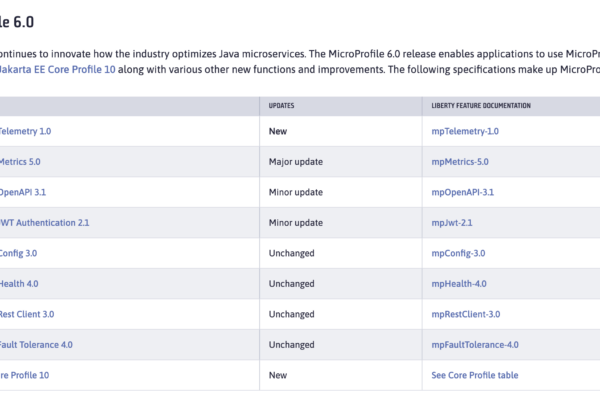This screenshot has width=600, height=403.
Task: Follow the mpFaultTolerance-4.0 feature documentation link
Action: tap(475, 345)
